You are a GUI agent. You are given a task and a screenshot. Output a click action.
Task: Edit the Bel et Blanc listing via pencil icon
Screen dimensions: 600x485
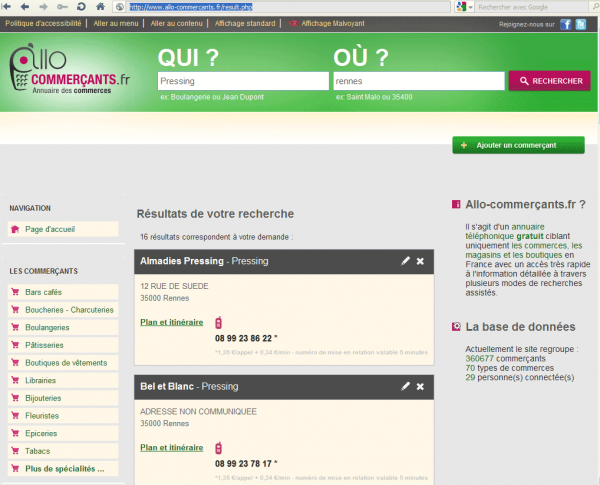405,386
